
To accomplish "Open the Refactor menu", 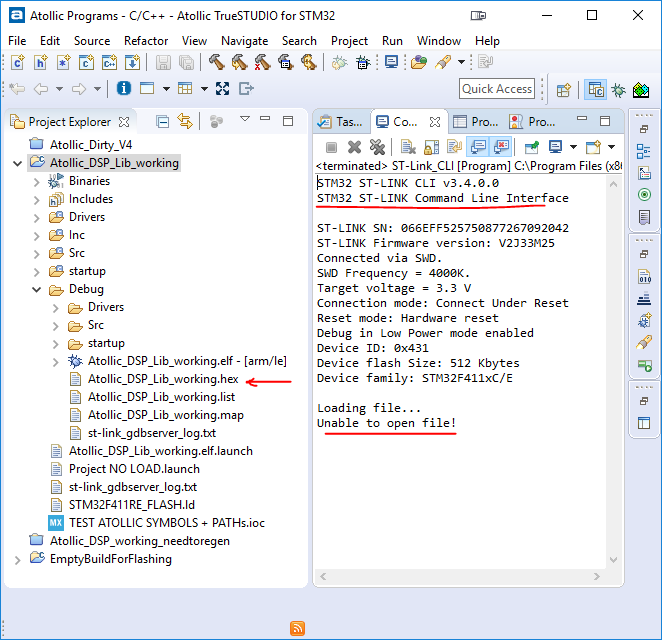I will (x=146, y=41).
